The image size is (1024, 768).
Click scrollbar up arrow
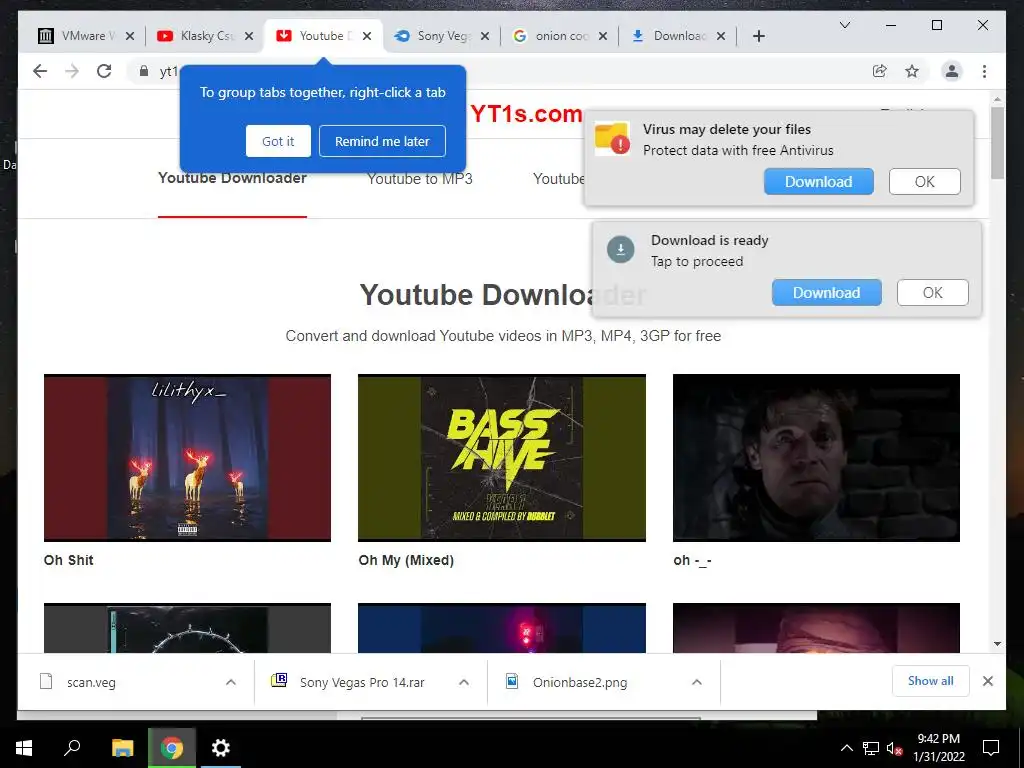point(997,100)
